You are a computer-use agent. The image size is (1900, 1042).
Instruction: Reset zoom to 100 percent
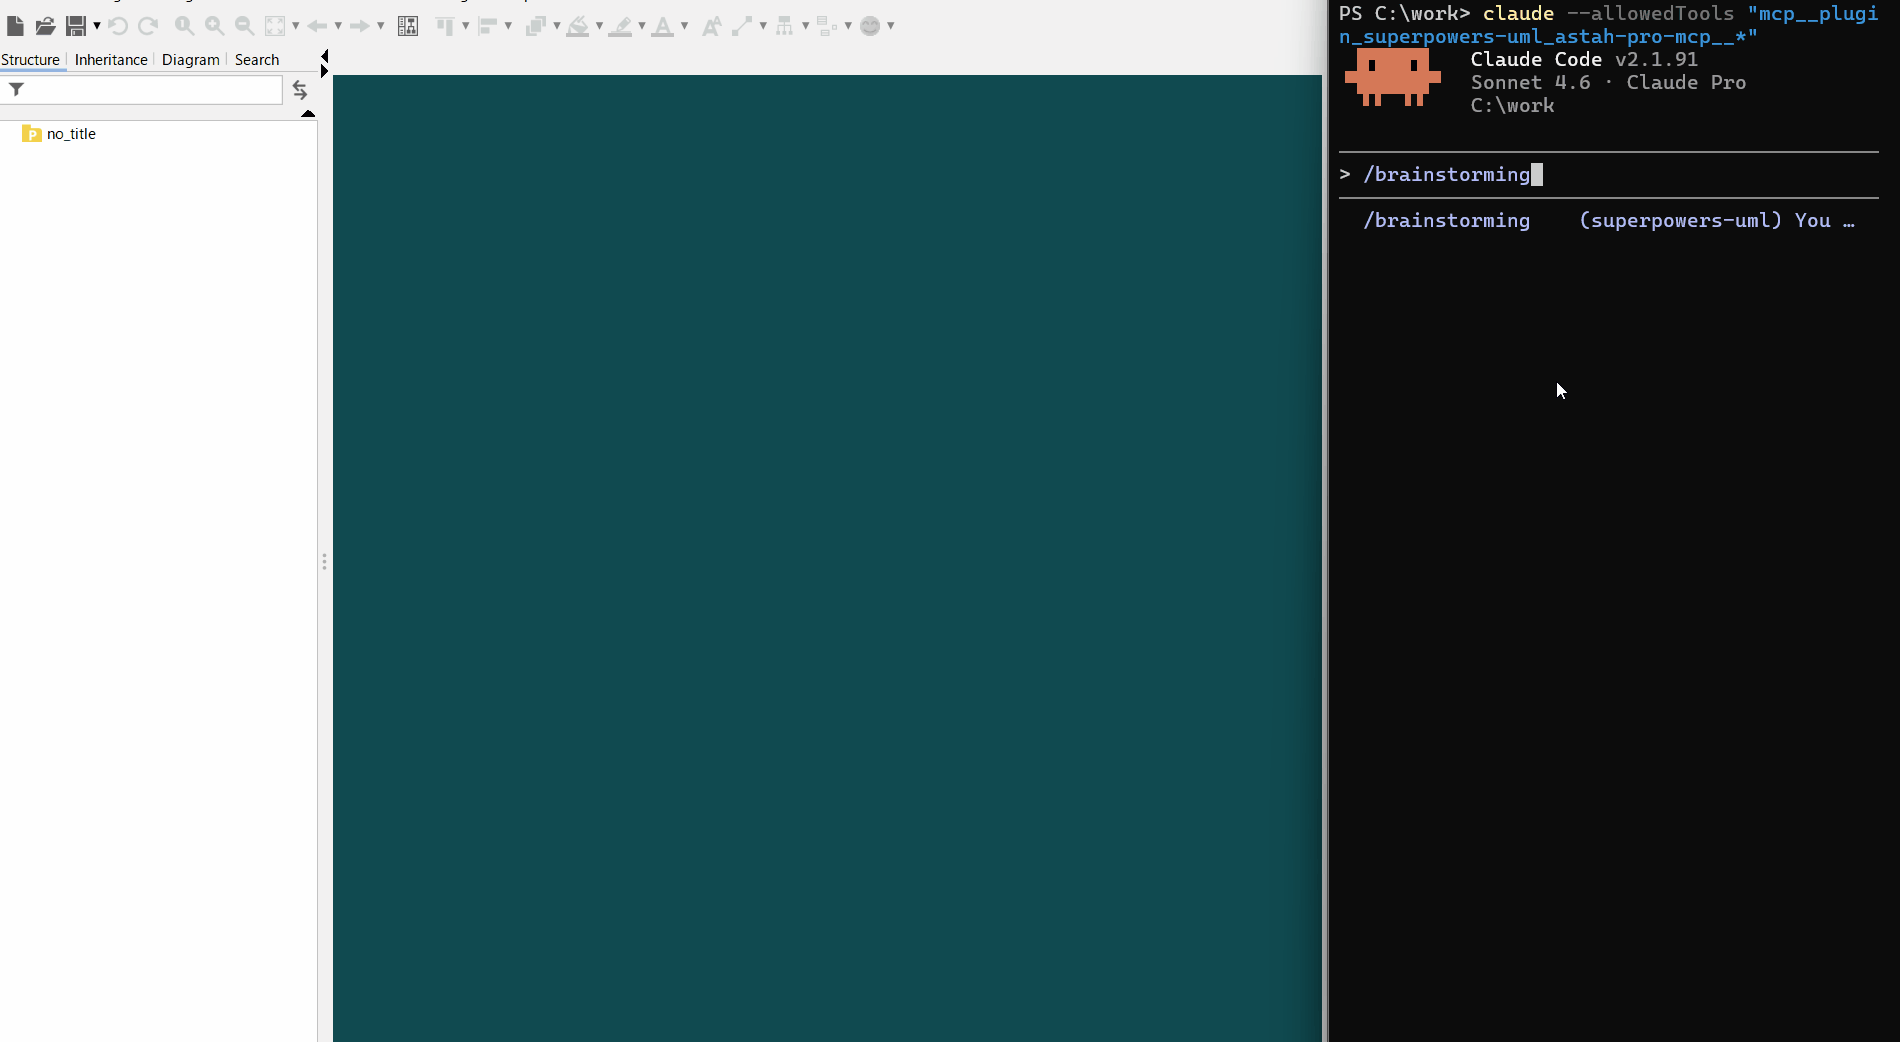coord(184,26)
